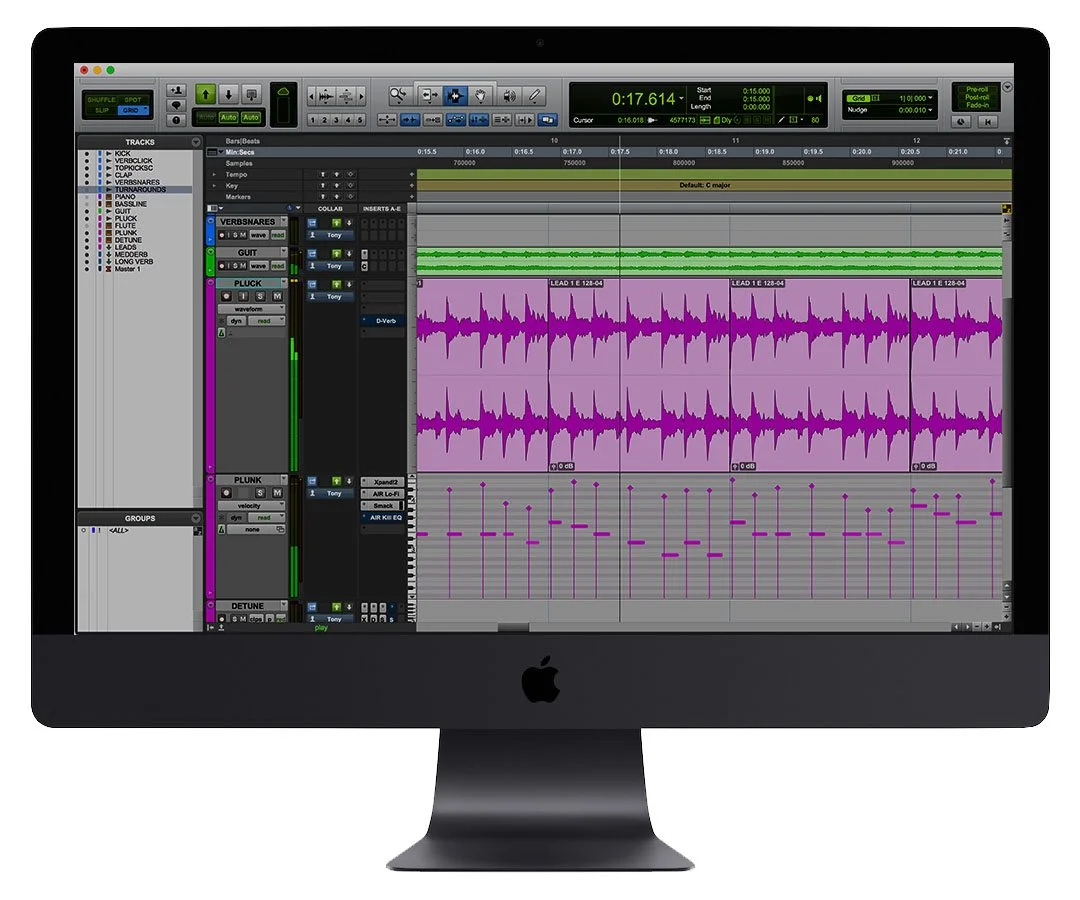Image resolution: width=1080 pixels, height=900 pixels.
Task: Toggle visibility dot of KICK track
Action: 87,154
